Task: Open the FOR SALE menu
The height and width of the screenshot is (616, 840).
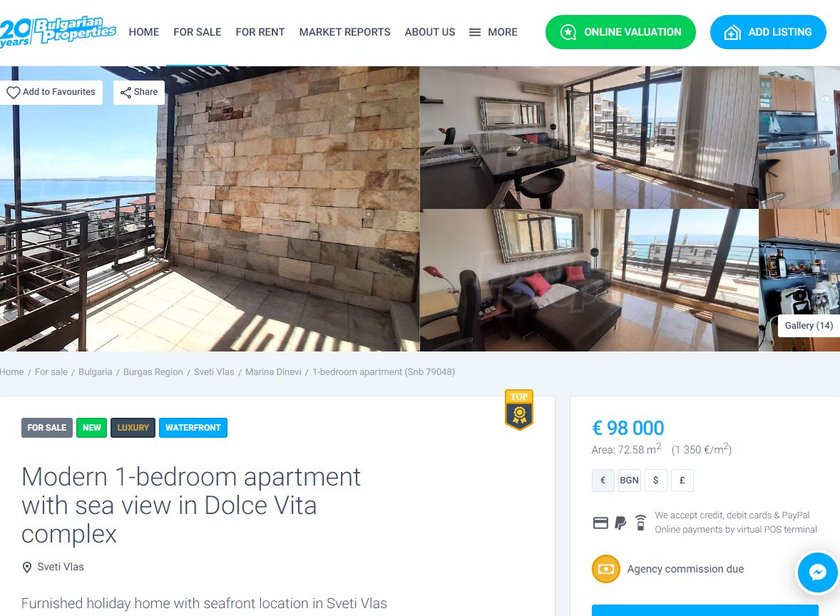Action: (197, 32)
